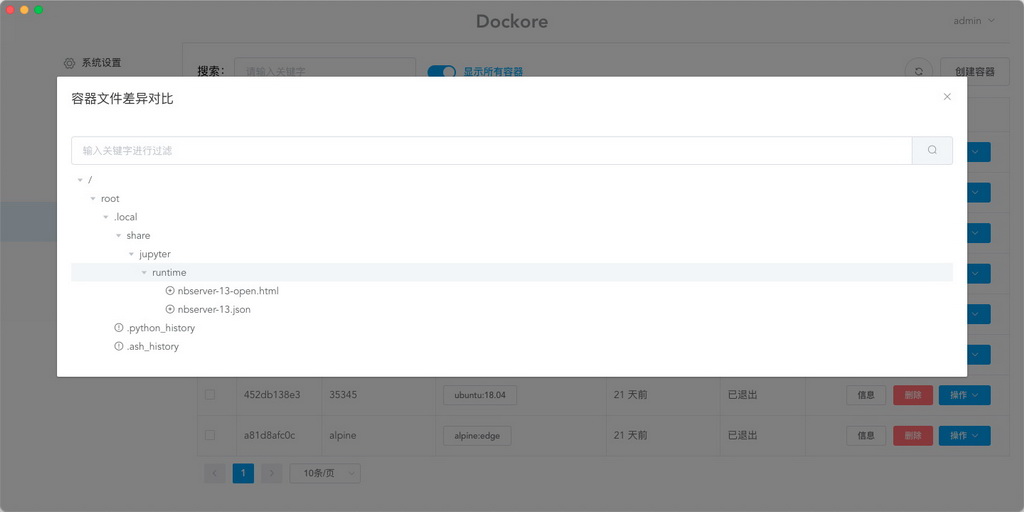Click the ubuntu:18.04 image tag

(480, 395)
